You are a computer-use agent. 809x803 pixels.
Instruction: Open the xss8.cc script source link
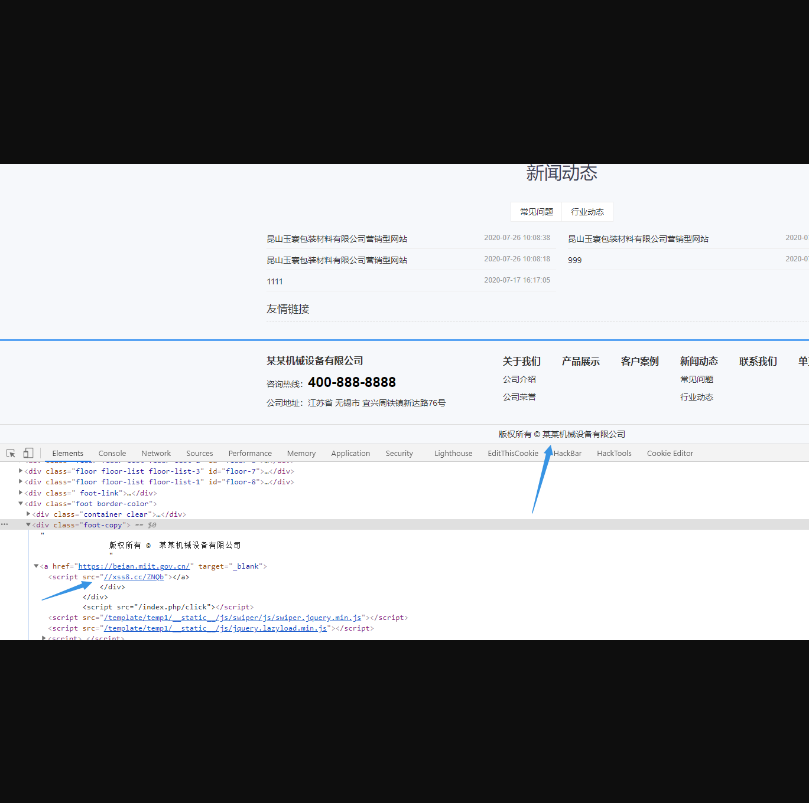coord(134,577)
